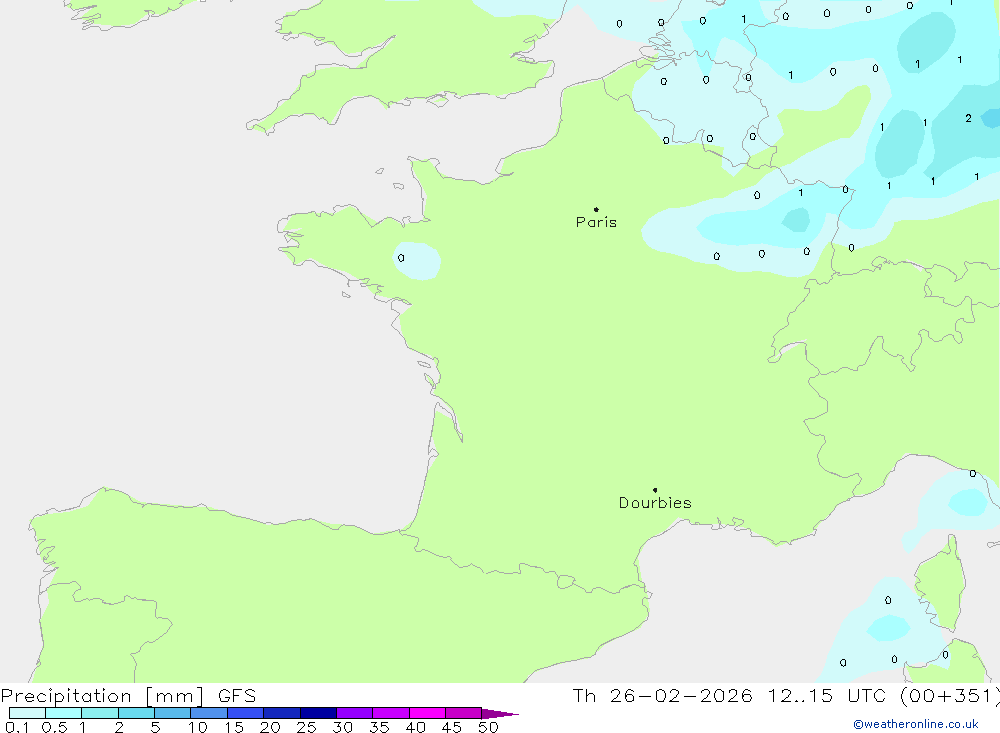Select the Paris city label
This screenshot has height=733, width=1000.
[596, 223]
